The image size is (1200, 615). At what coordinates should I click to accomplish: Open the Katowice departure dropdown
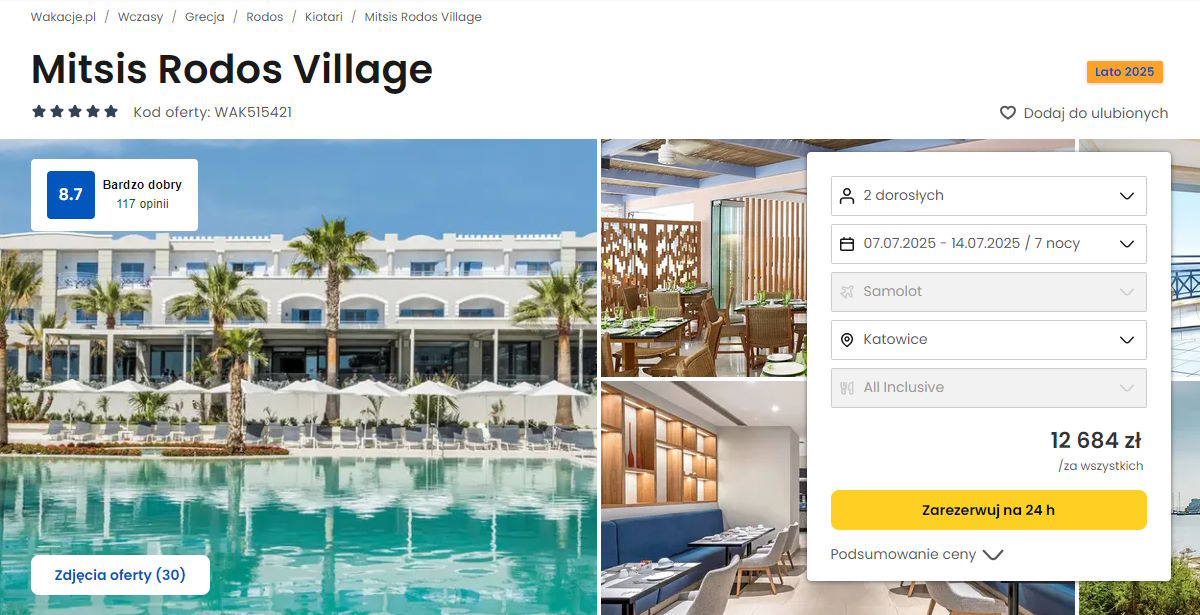click(x=989, y=340)
